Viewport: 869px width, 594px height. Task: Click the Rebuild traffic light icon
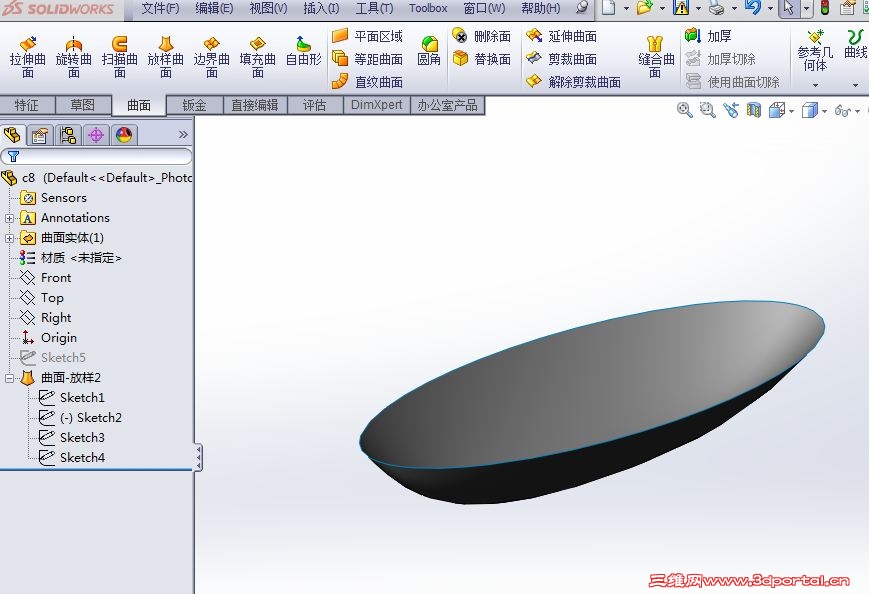point(825,8)
